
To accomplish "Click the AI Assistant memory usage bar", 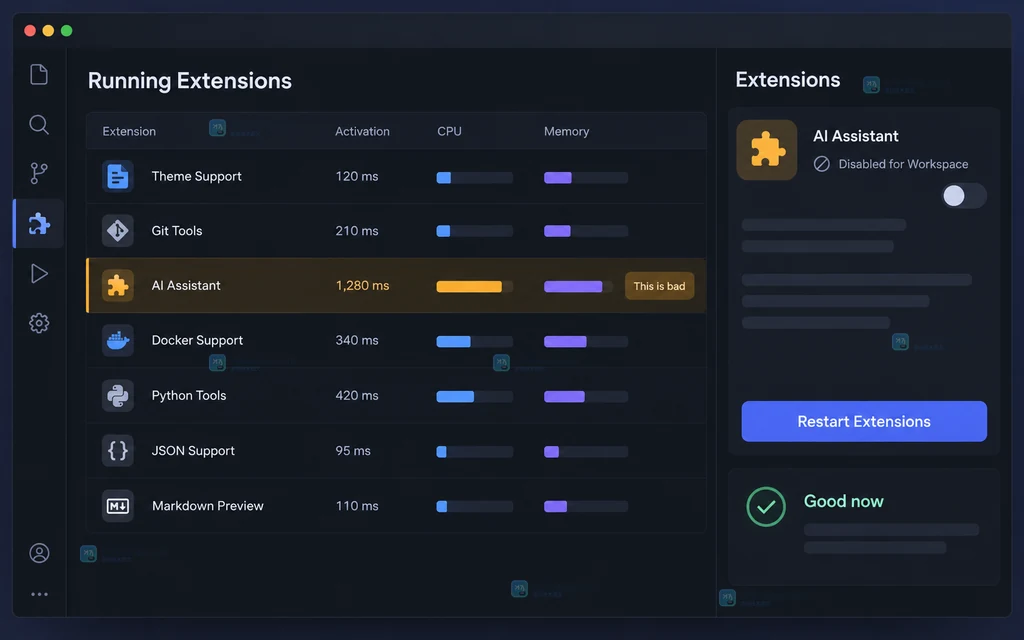I will click(x=578, y=286).
